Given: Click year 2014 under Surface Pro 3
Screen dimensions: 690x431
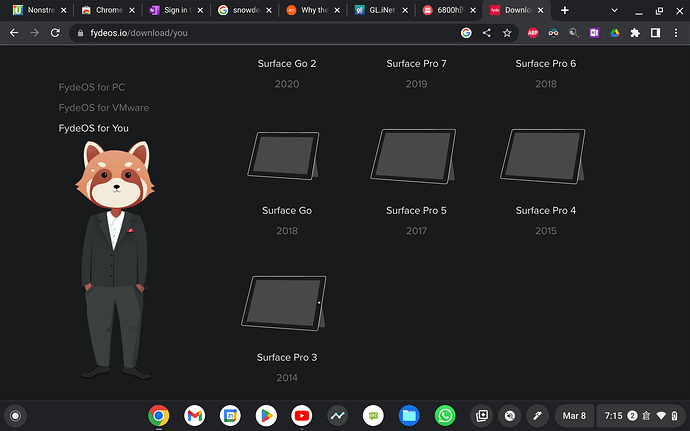Looking at the screenshot, I should [x=287, y=378].
